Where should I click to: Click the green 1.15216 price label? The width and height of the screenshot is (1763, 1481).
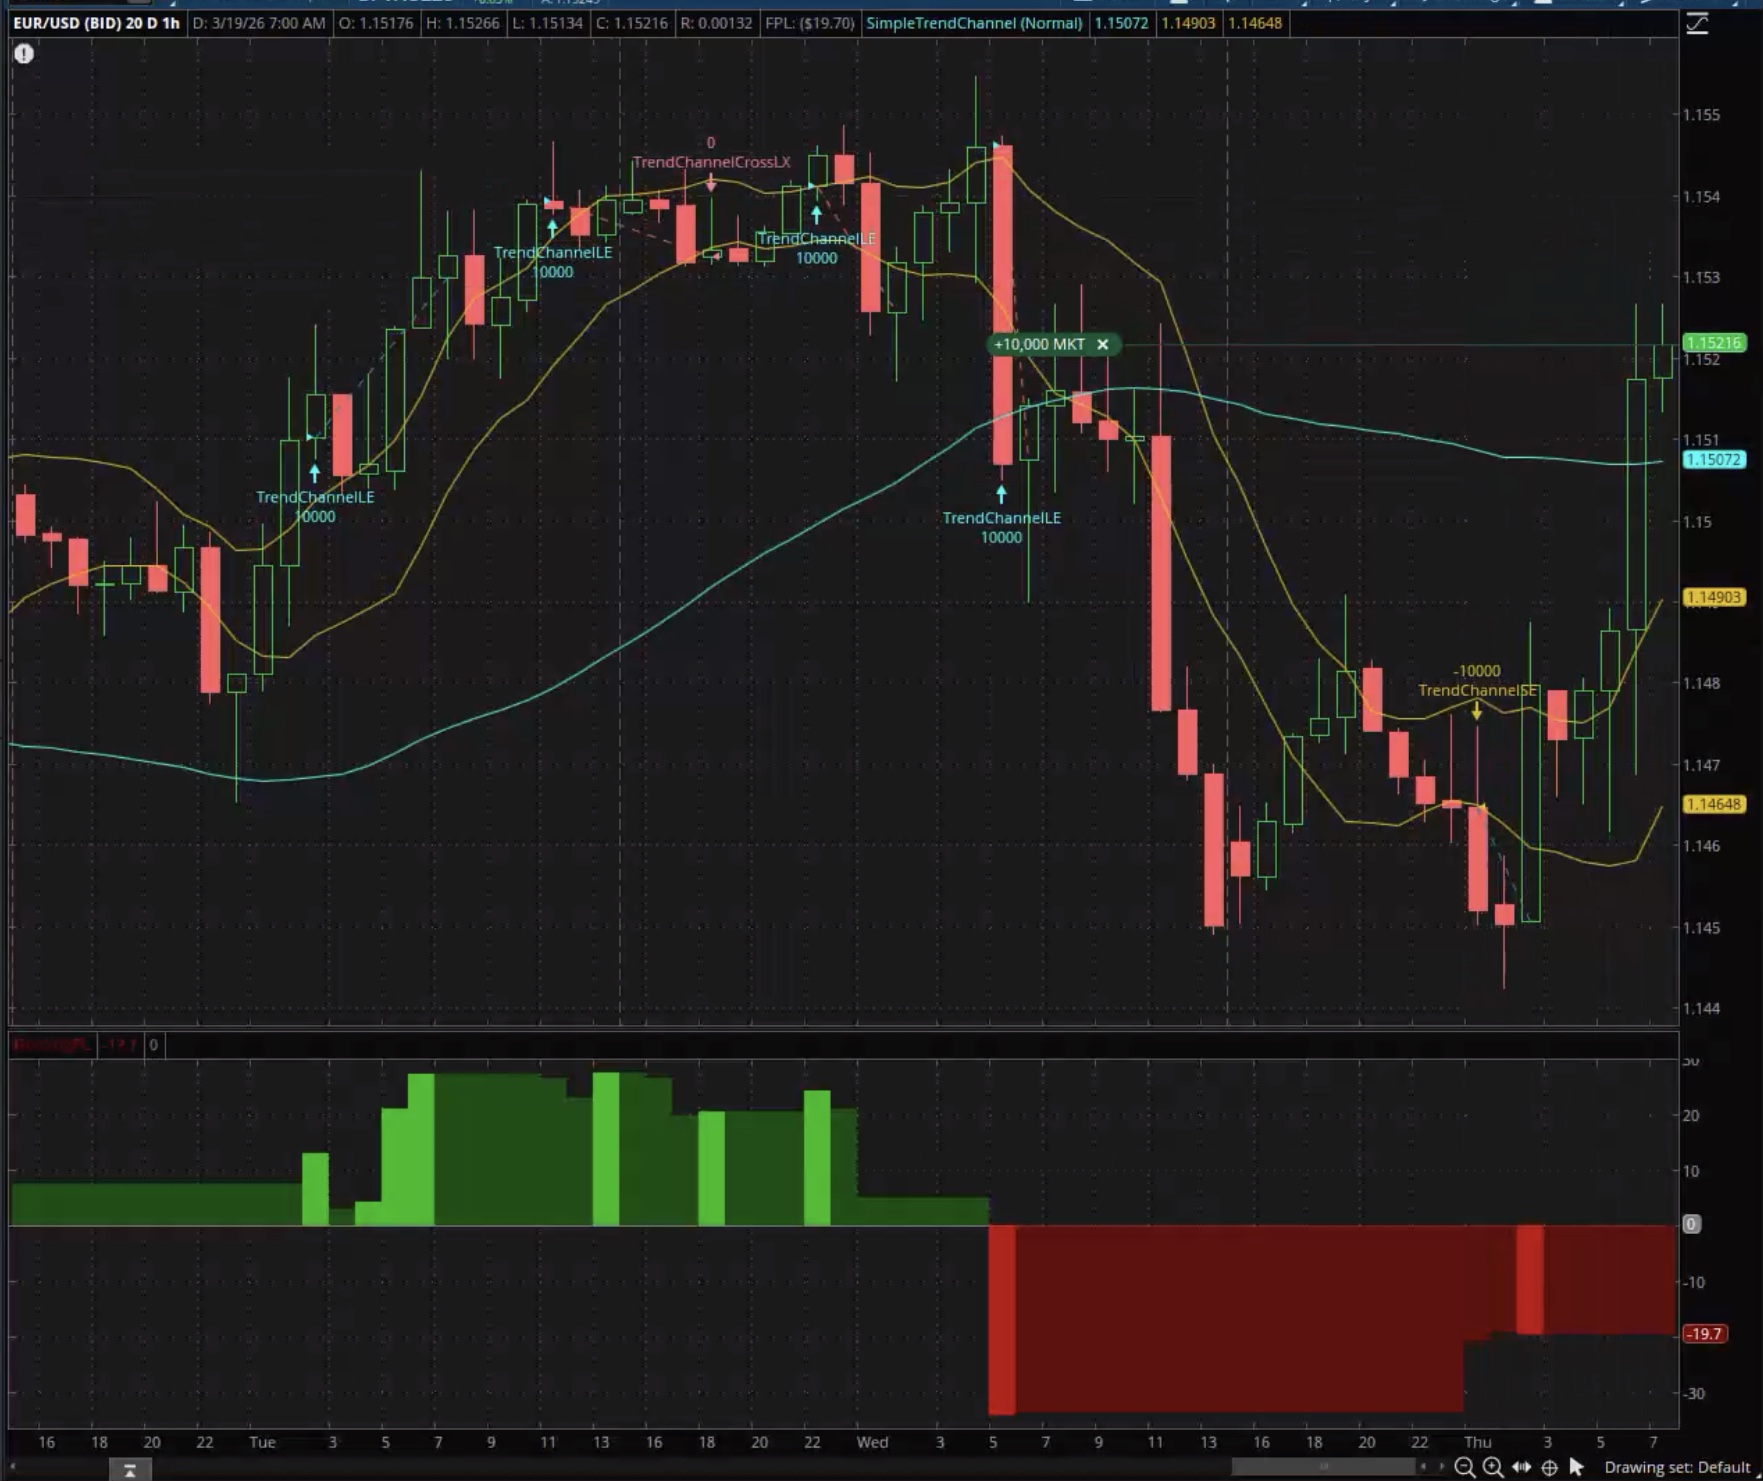1713,343
